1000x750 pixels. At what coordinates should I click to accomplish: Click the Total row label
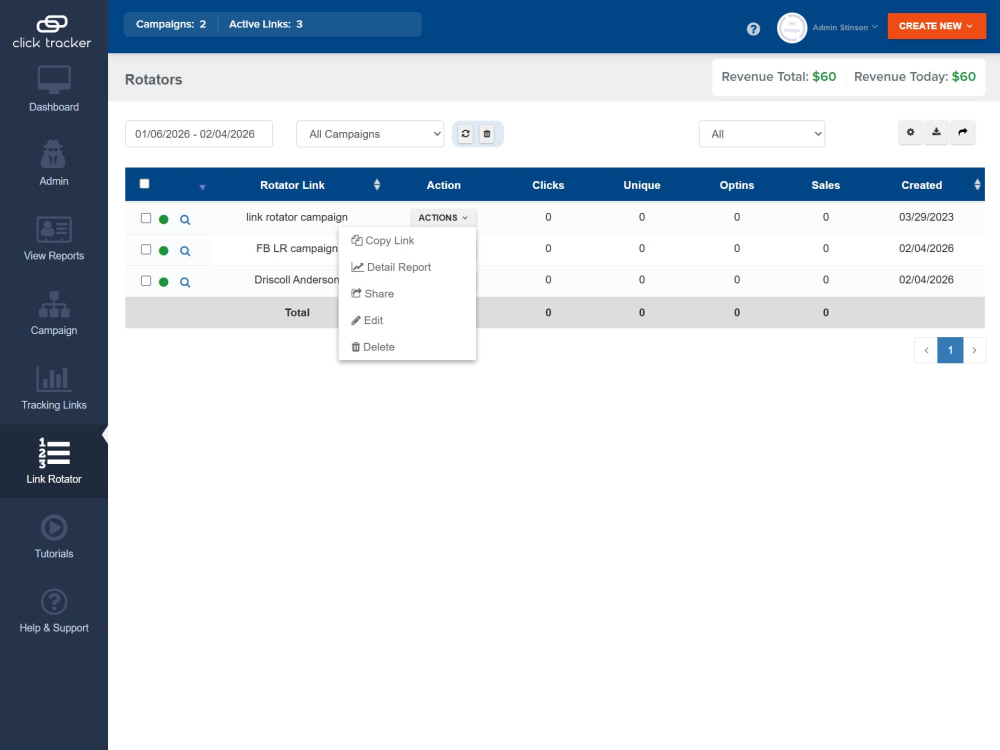(297, 312)
